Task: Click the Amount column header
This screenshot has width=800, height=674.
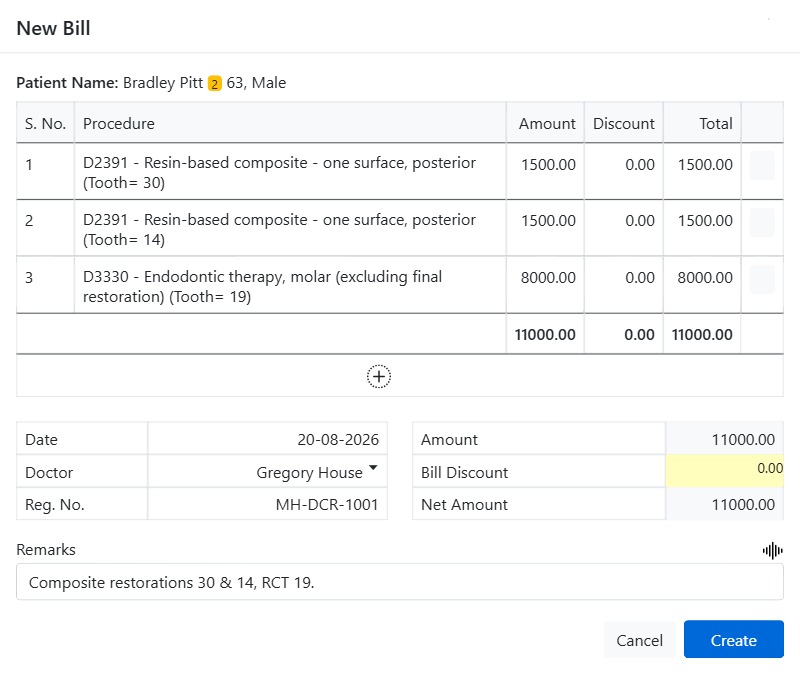Action: (547, 123)
